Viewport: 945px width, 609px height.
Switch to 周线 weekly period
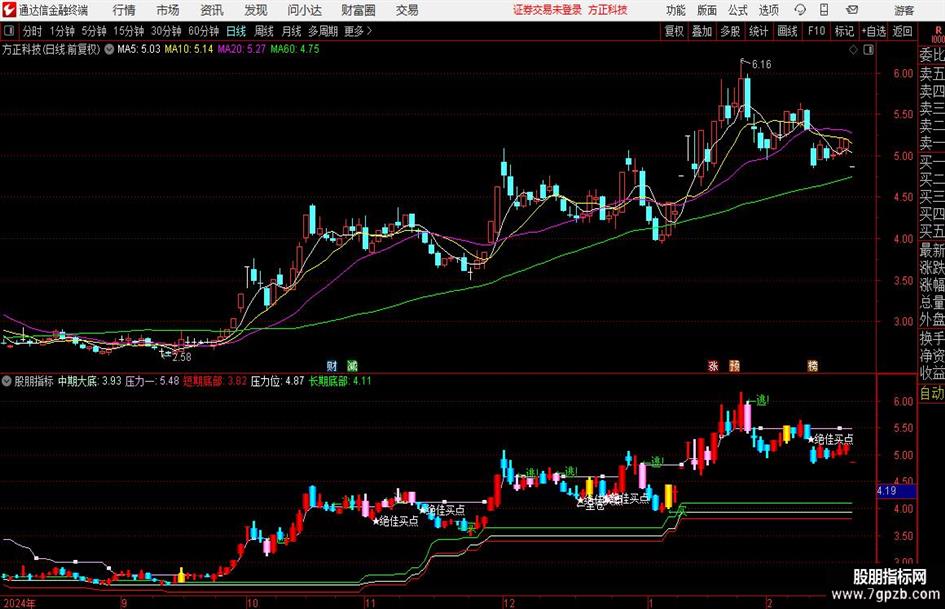point(264,31)
